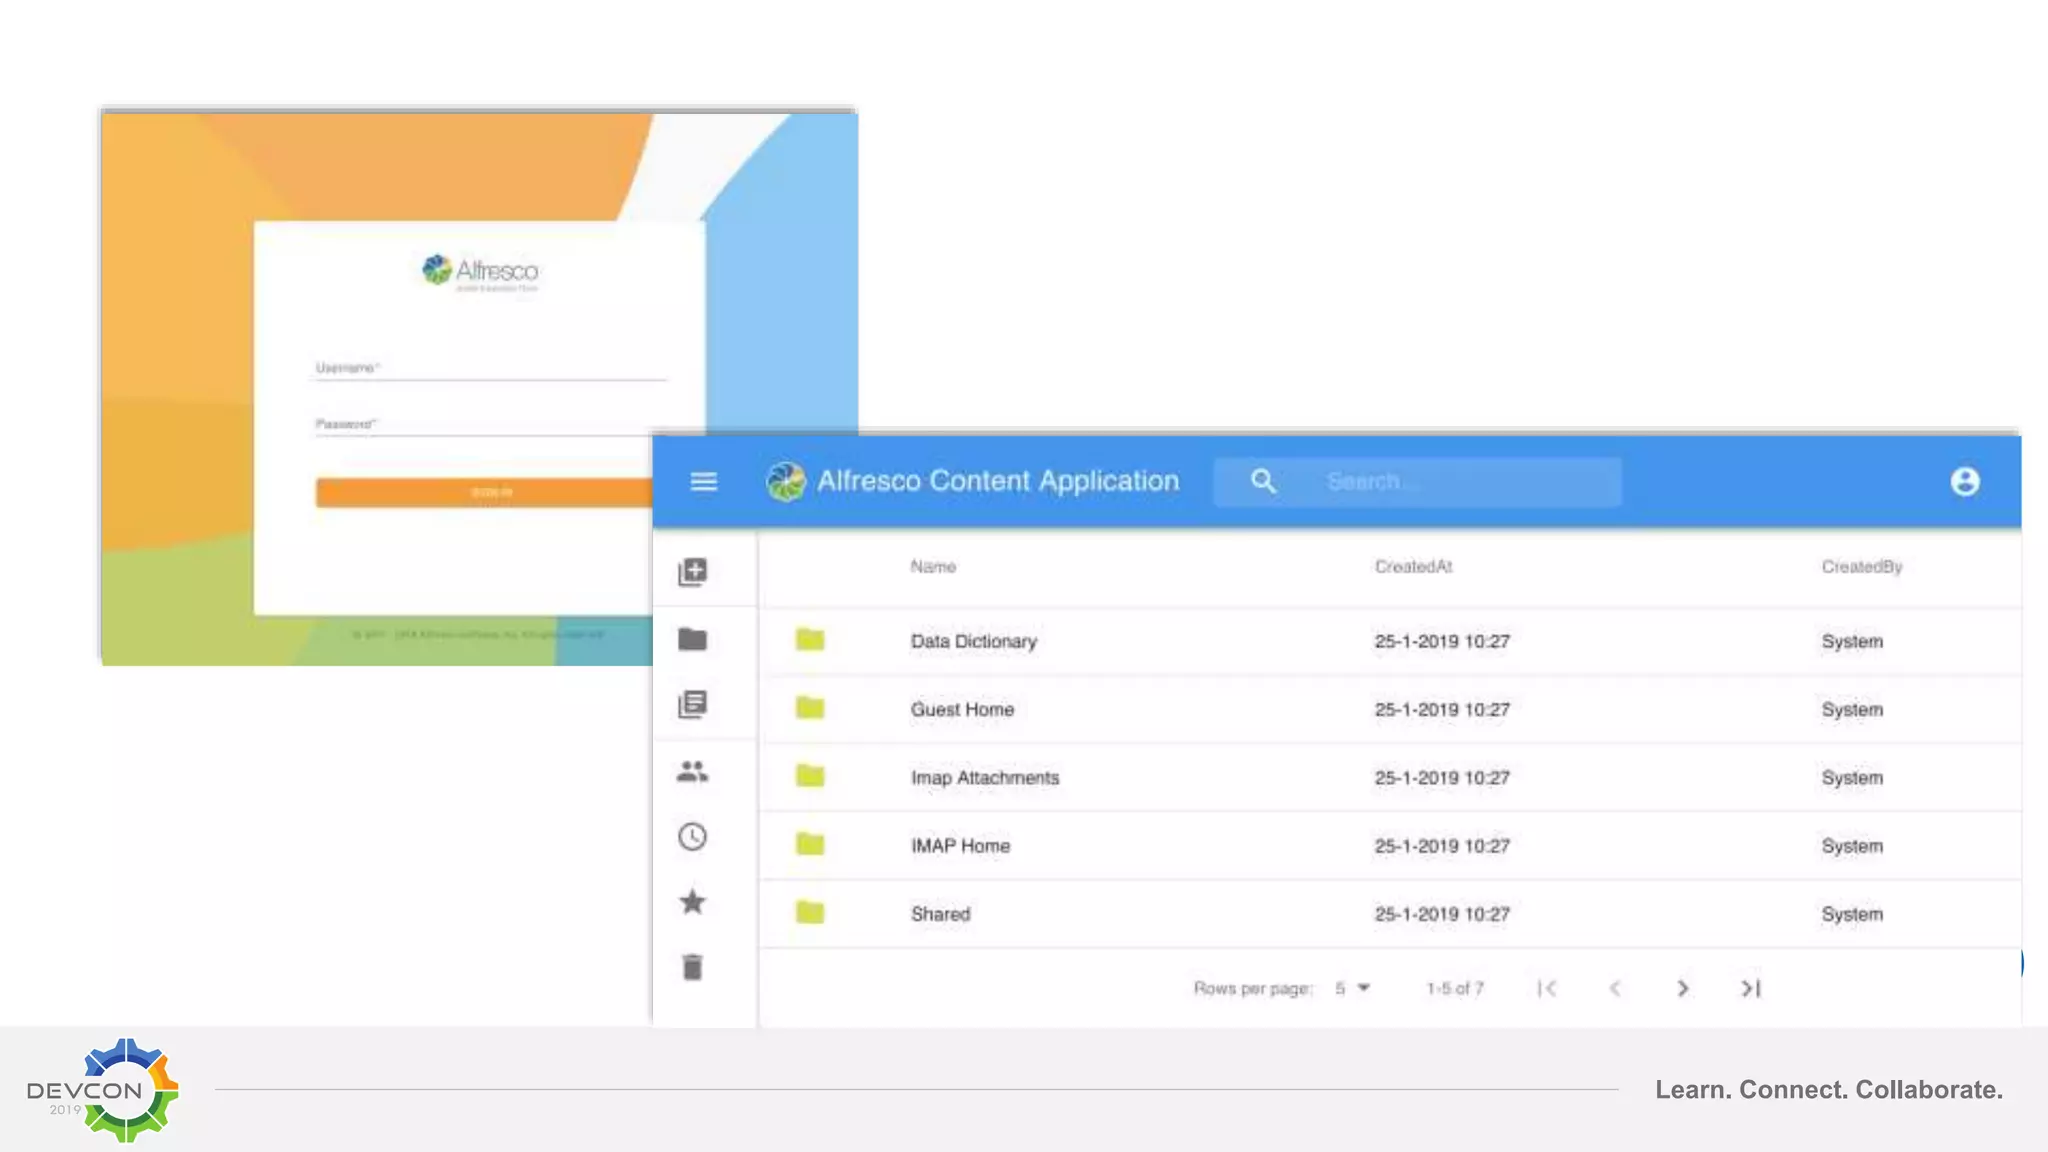This screenshot has width=2048, height=1152.
Task: Open the Shared people icon in sidebar
Action: click(692, 771)
